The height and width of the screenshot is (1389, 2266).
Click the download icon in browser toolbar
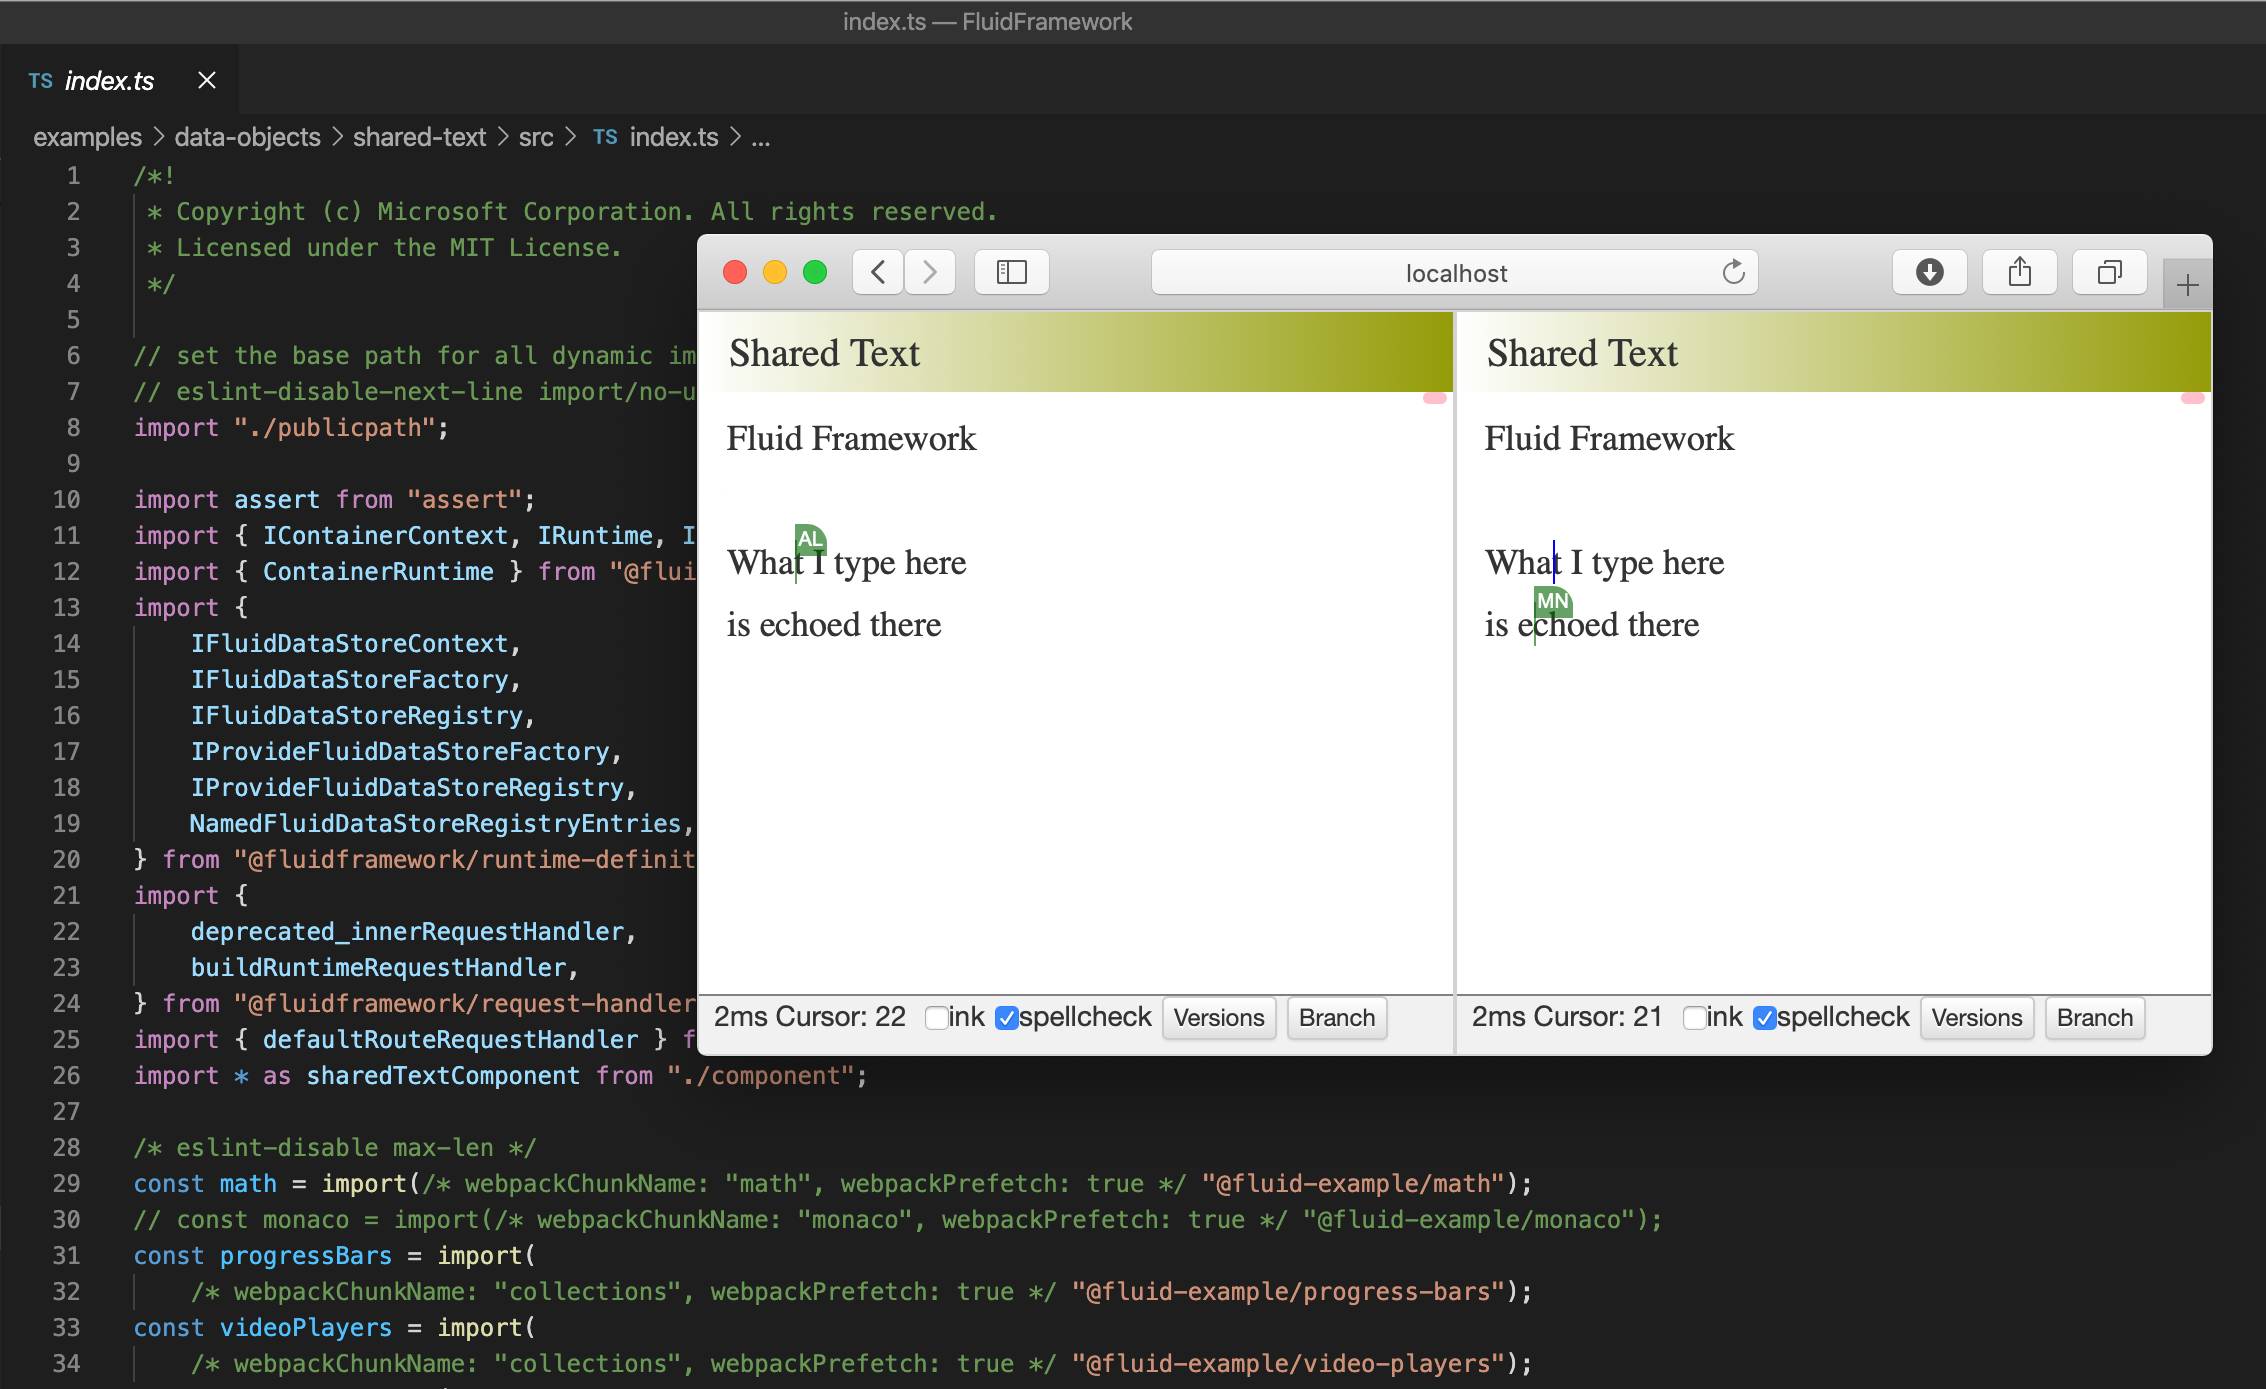click(1929, 270)
